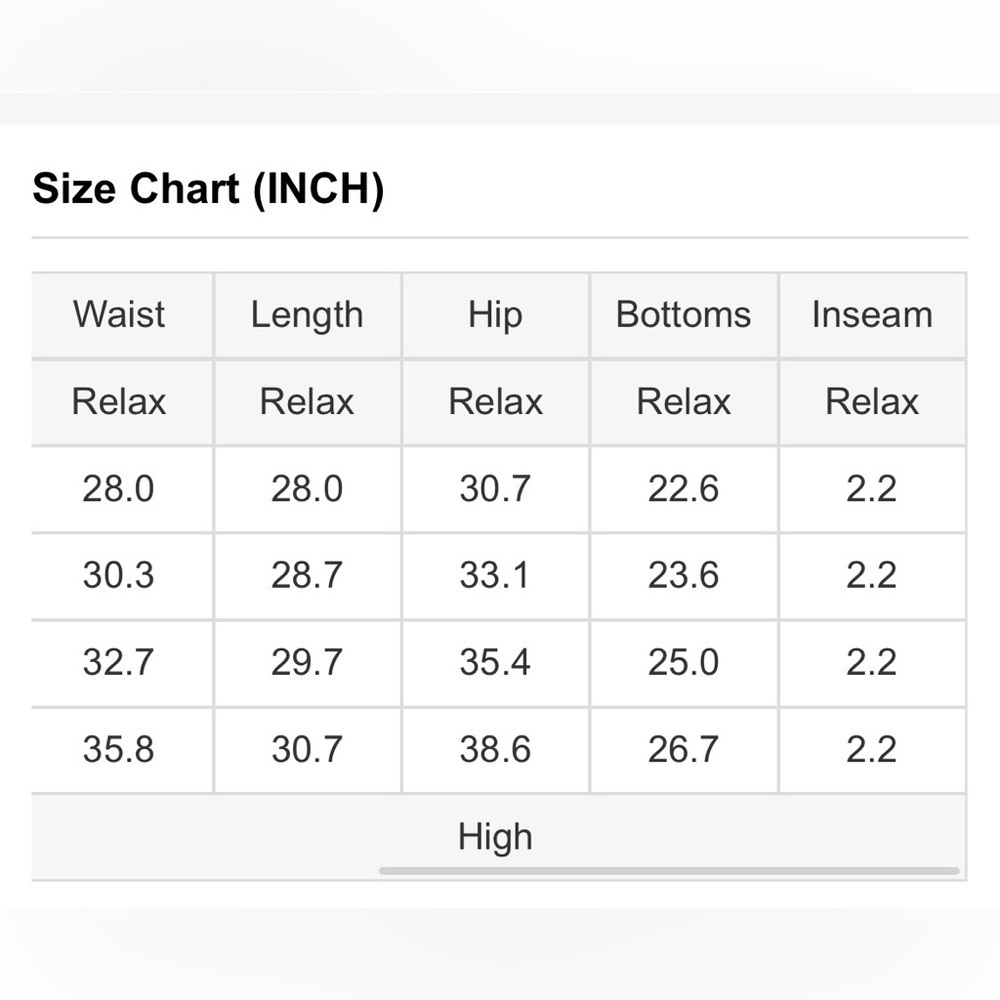Select the Hip column header
1000x1000 pixels.
(x=496, y=314)
